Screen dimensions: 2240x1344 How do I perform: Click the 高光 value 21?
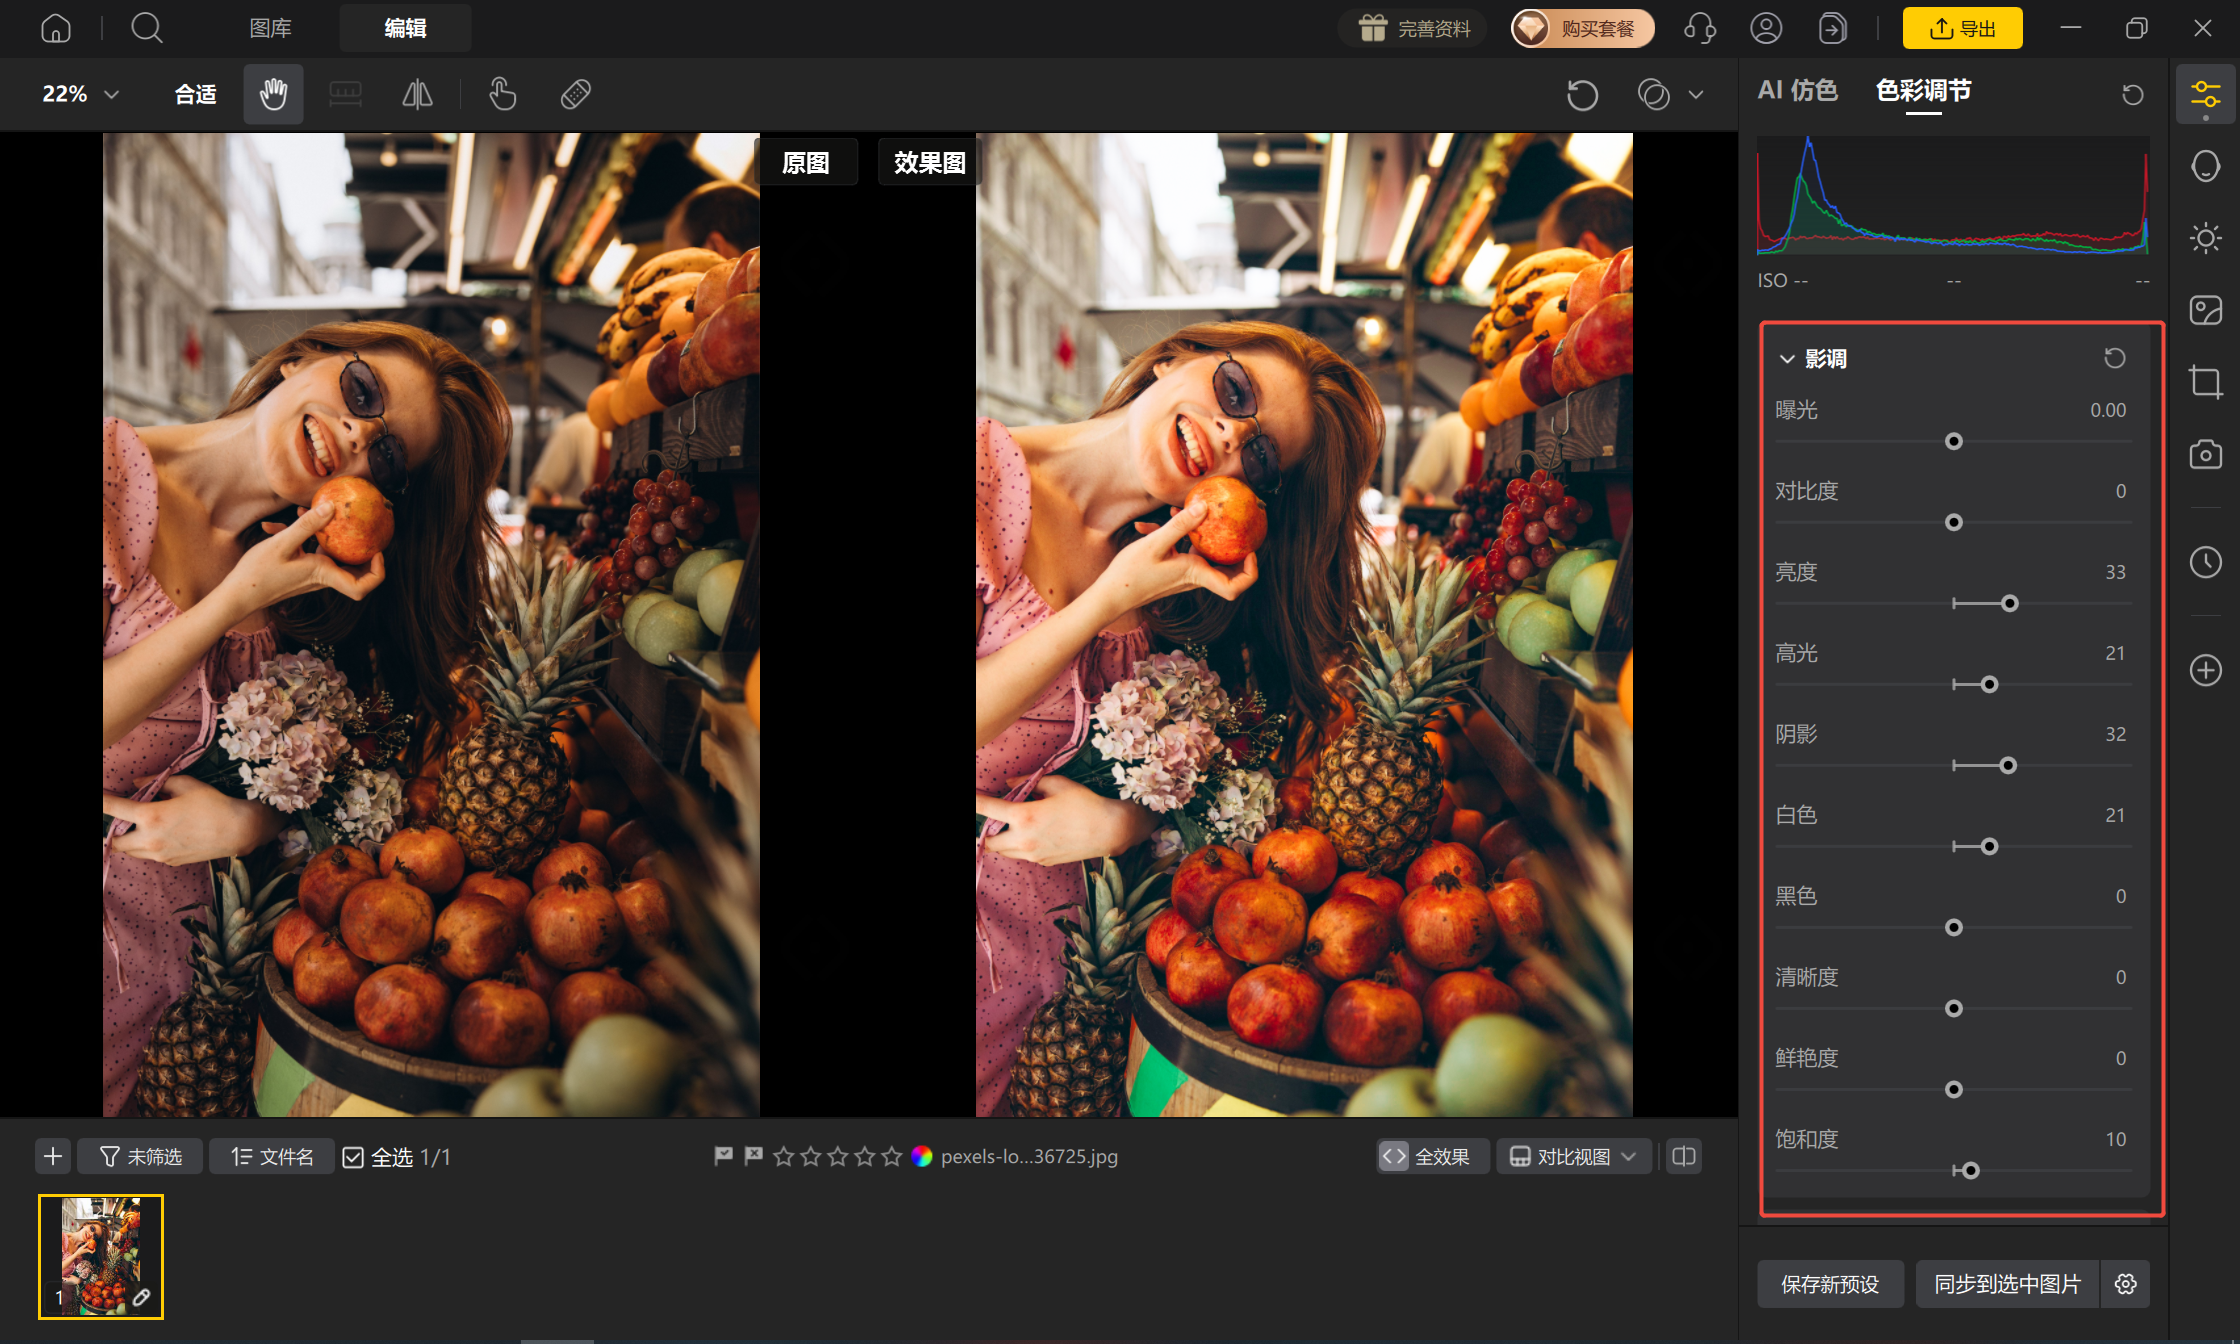[2115, 653]
